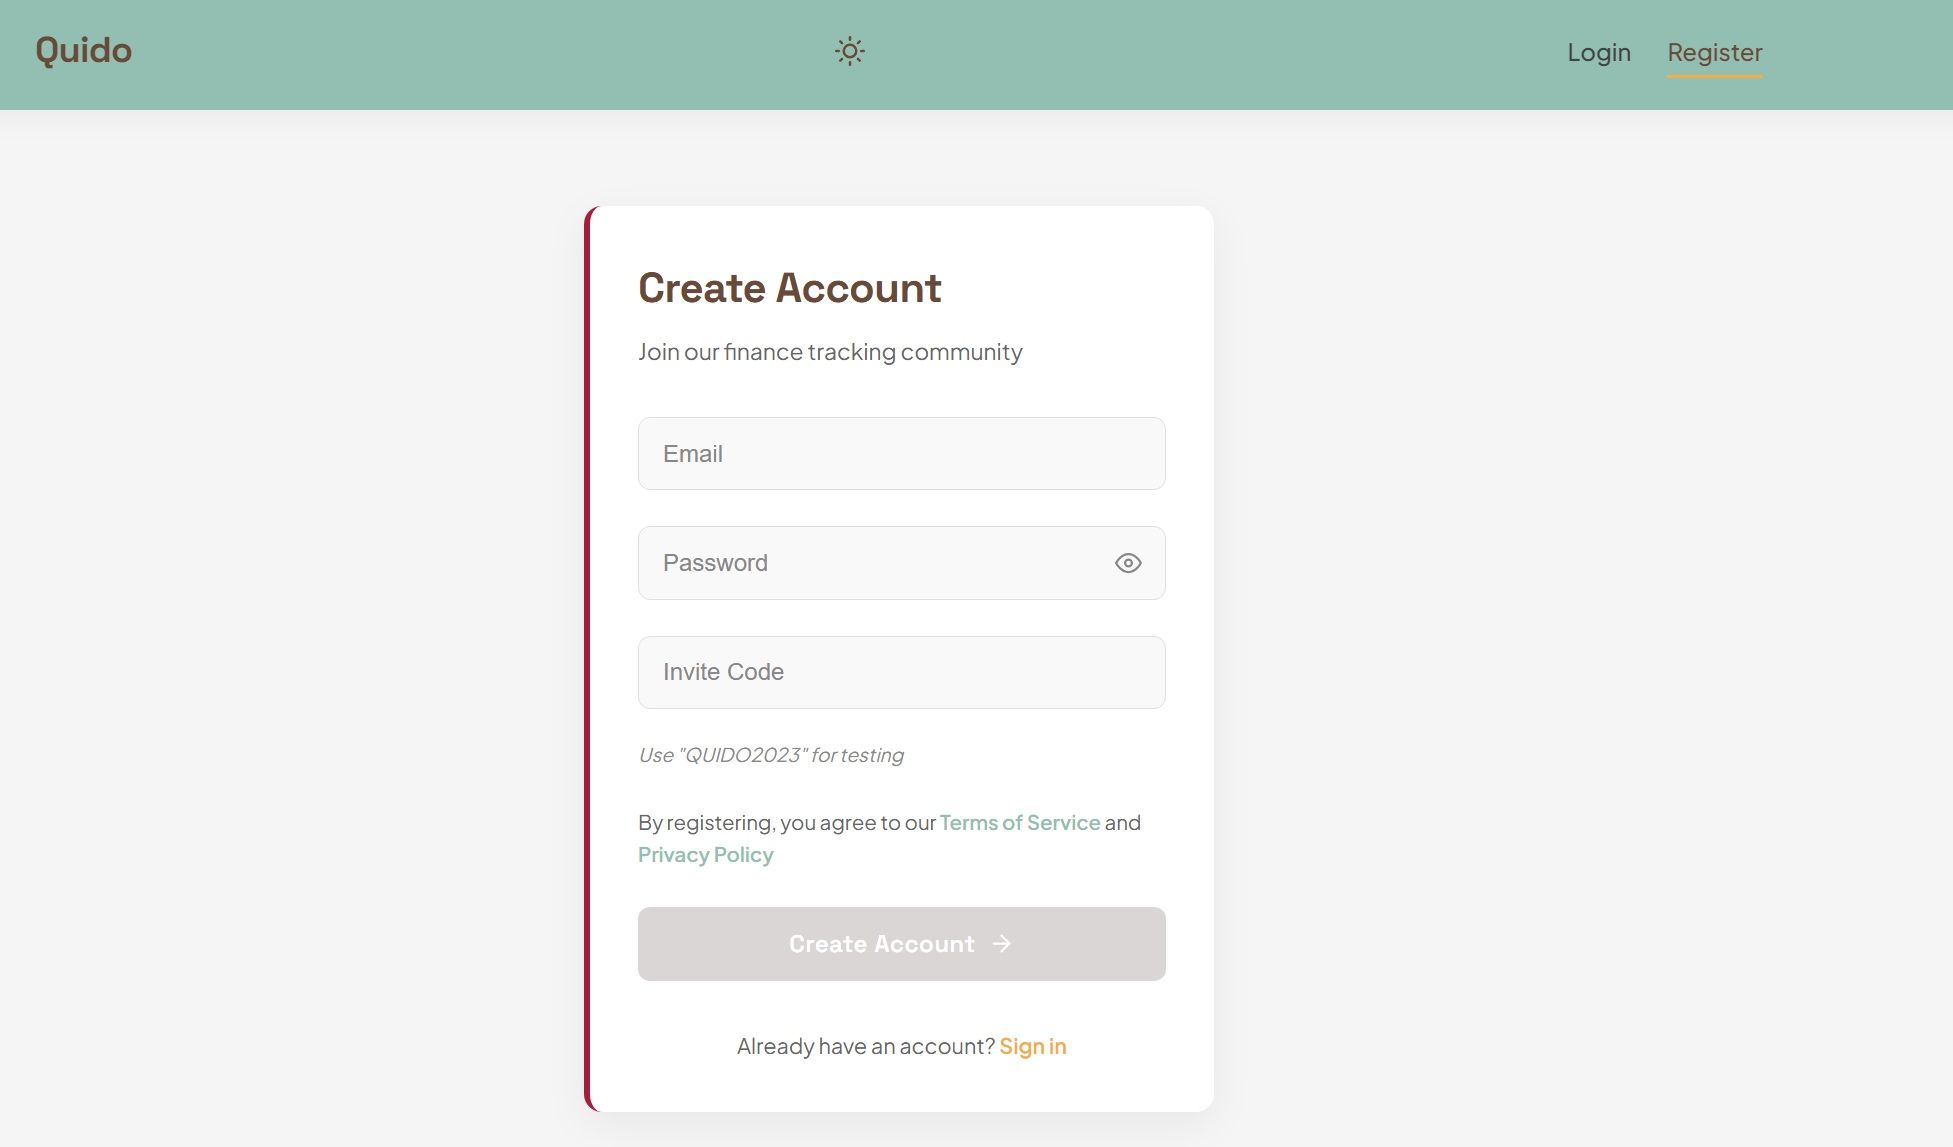This screenshot has height=1147, width=1953.
Task: Show password with the eye icon
Action: coord(1128,563)
